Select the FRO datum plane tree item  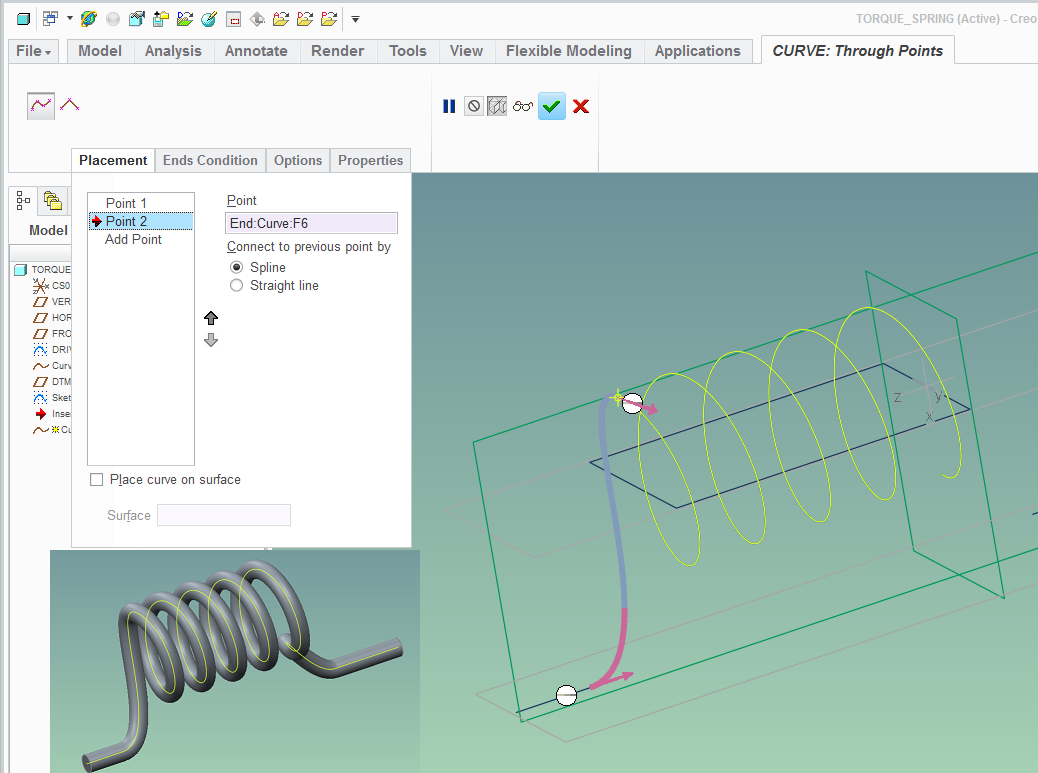click(52, 334)
